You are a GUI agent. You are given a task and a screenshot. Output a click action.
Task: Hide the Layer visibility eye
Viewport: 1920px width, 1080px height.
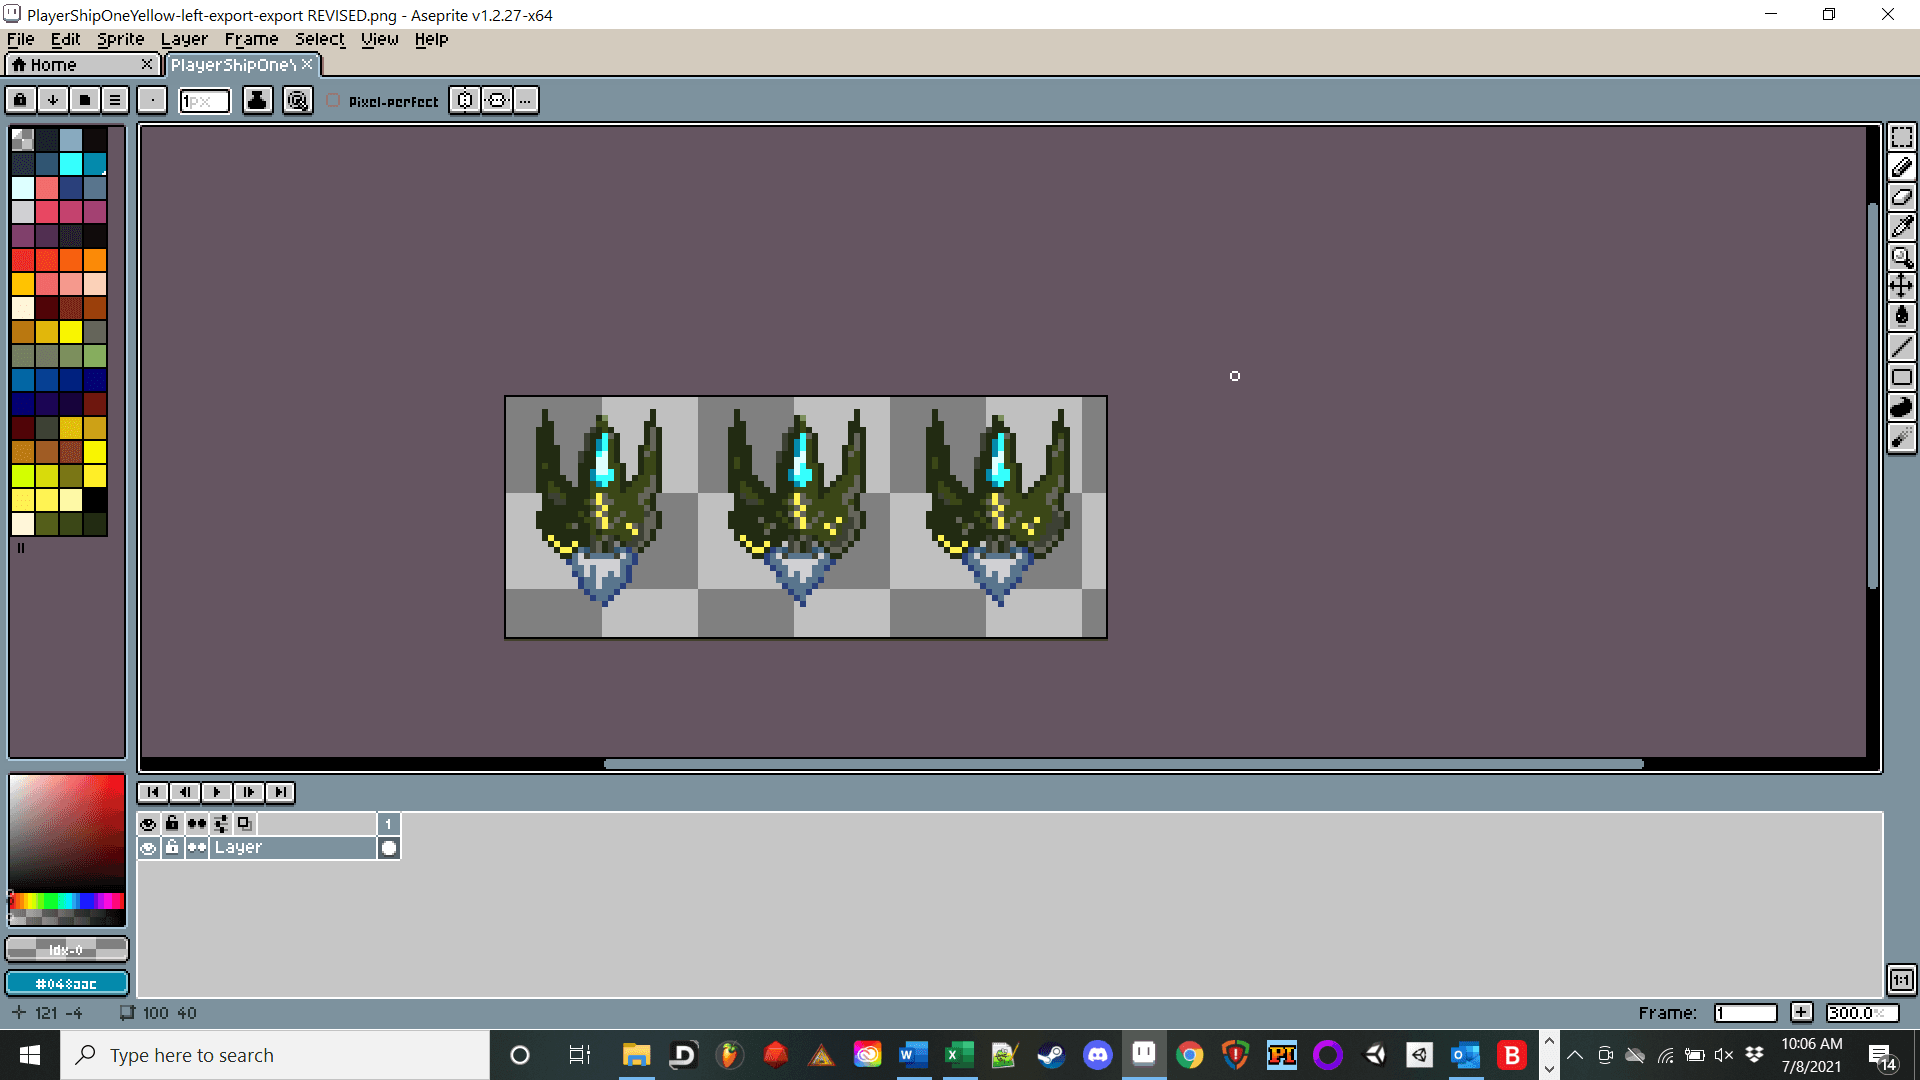(x=148, y=848)
